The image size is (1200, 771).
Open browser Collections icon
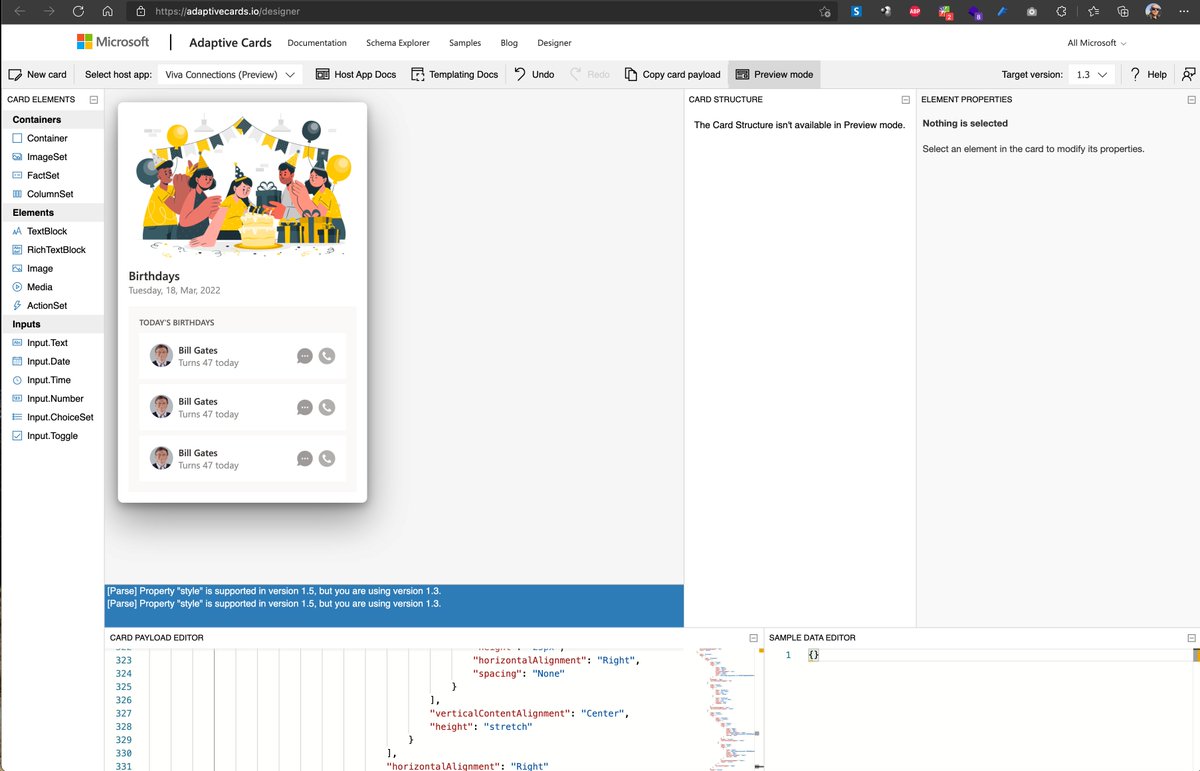pyautogui.click(x=1123, y=12)
